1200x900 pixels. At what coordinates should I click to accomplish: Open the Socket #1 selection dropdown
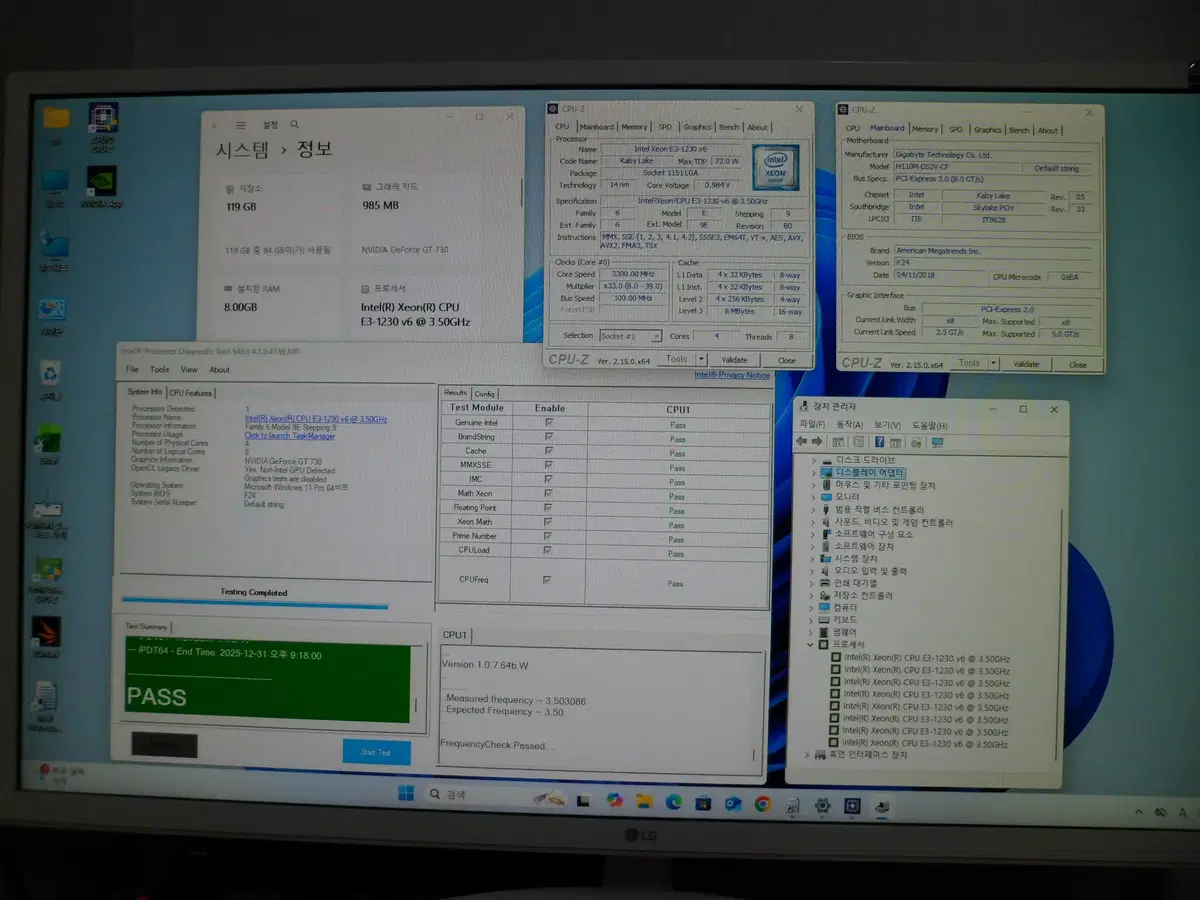pos(630,336)
